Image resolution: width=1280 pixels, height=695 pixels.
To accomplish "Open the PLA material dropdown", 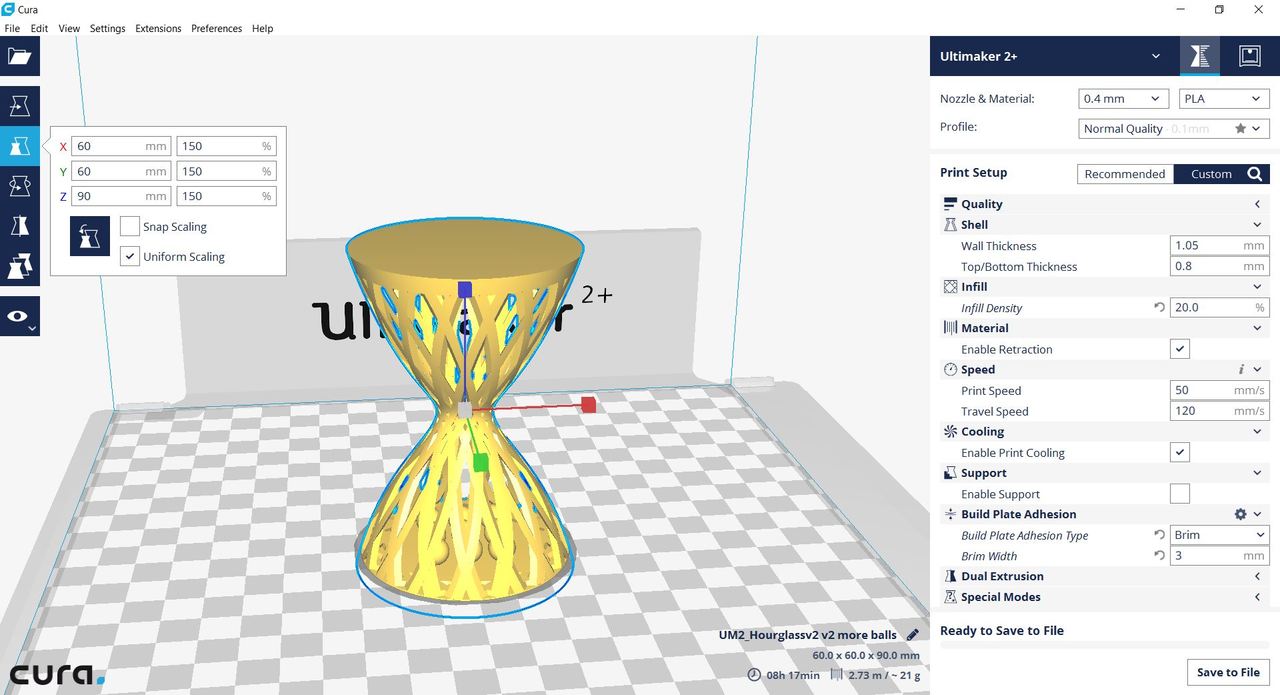I will point(1224,99).
